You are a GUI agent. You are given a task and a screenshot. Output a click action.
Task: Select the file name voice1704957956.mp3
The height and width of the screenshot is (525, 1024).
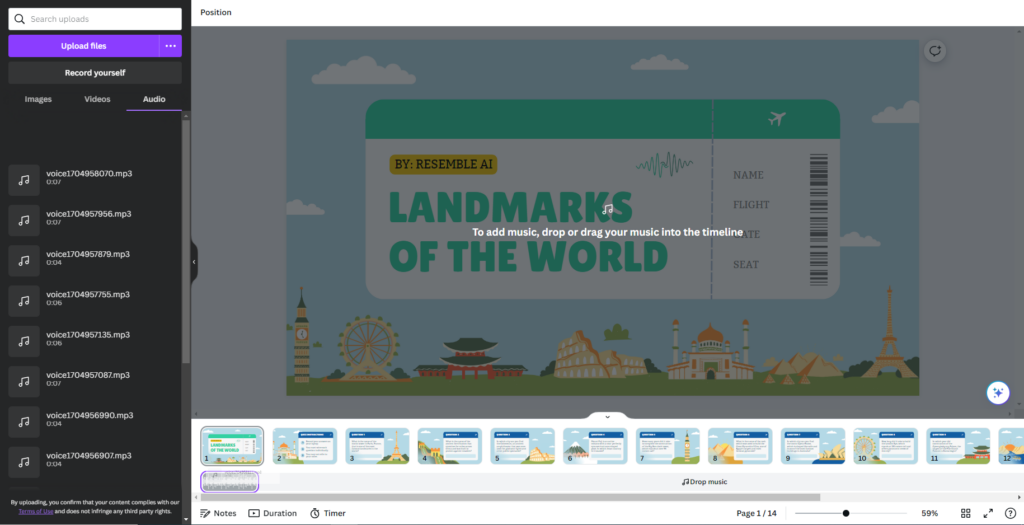[89, 214]
